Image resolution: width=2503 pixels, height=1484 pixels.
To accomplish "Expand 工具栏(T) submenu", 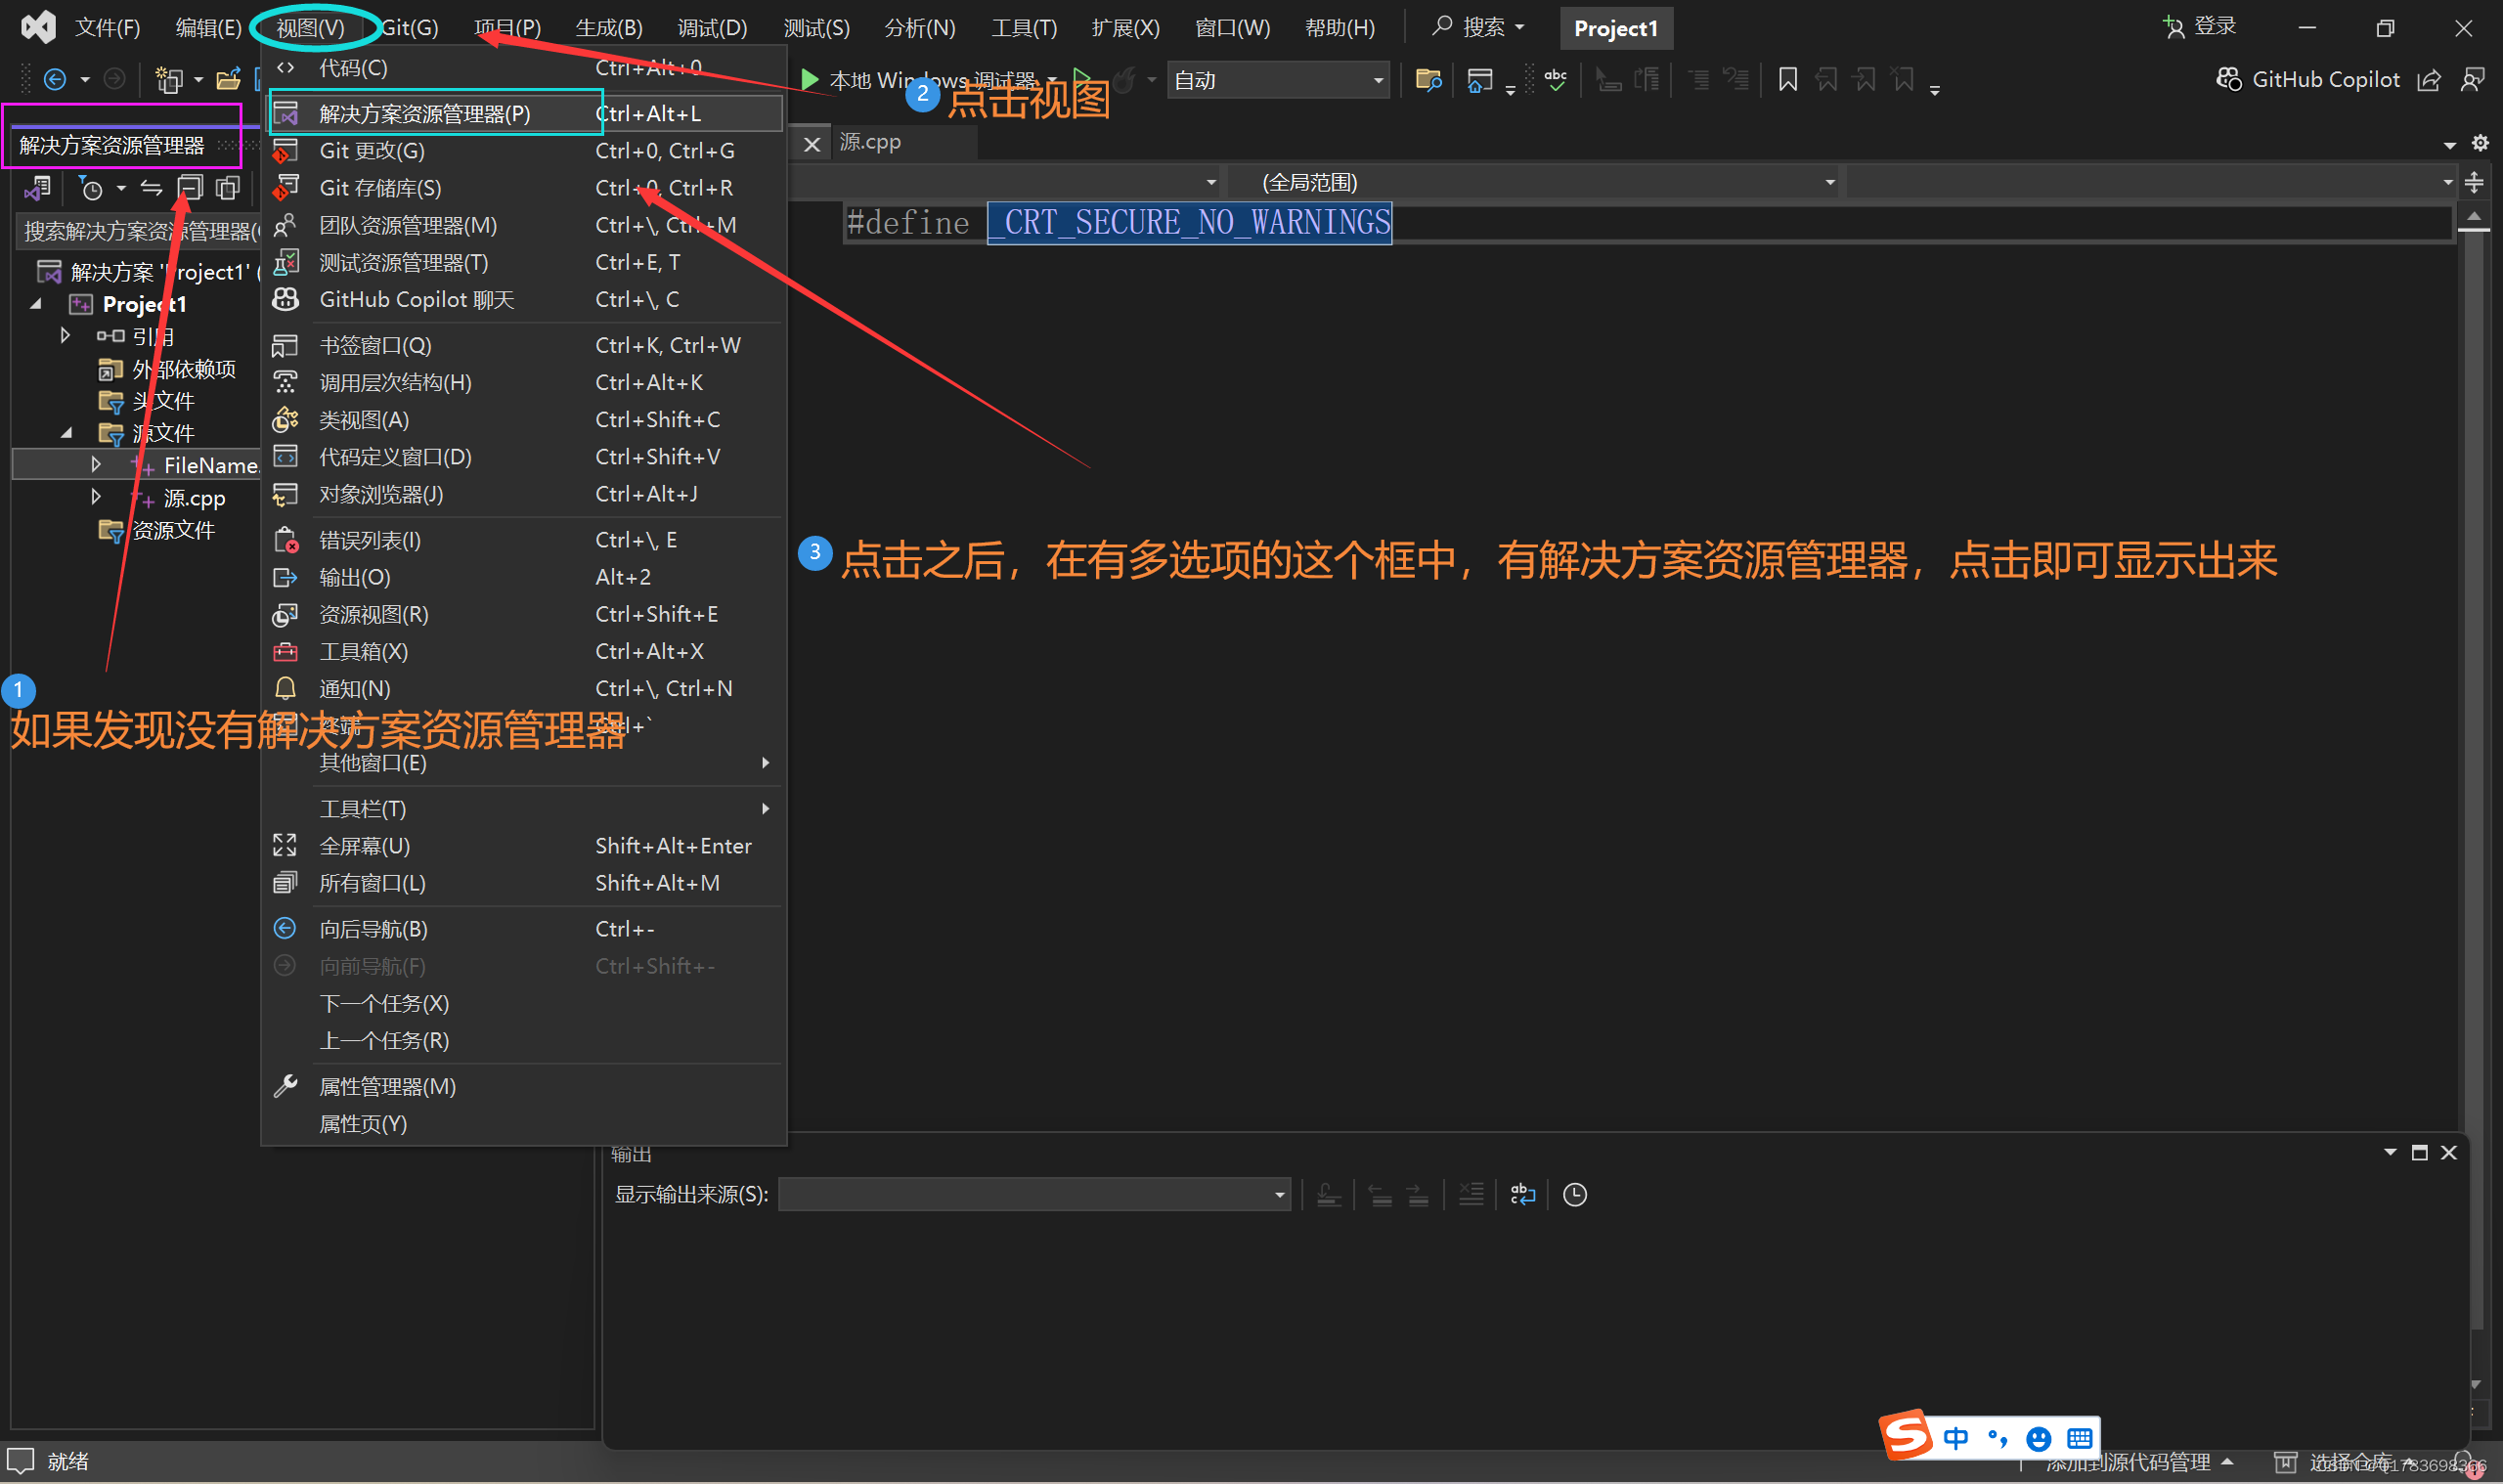I will [x=525, y=808].
